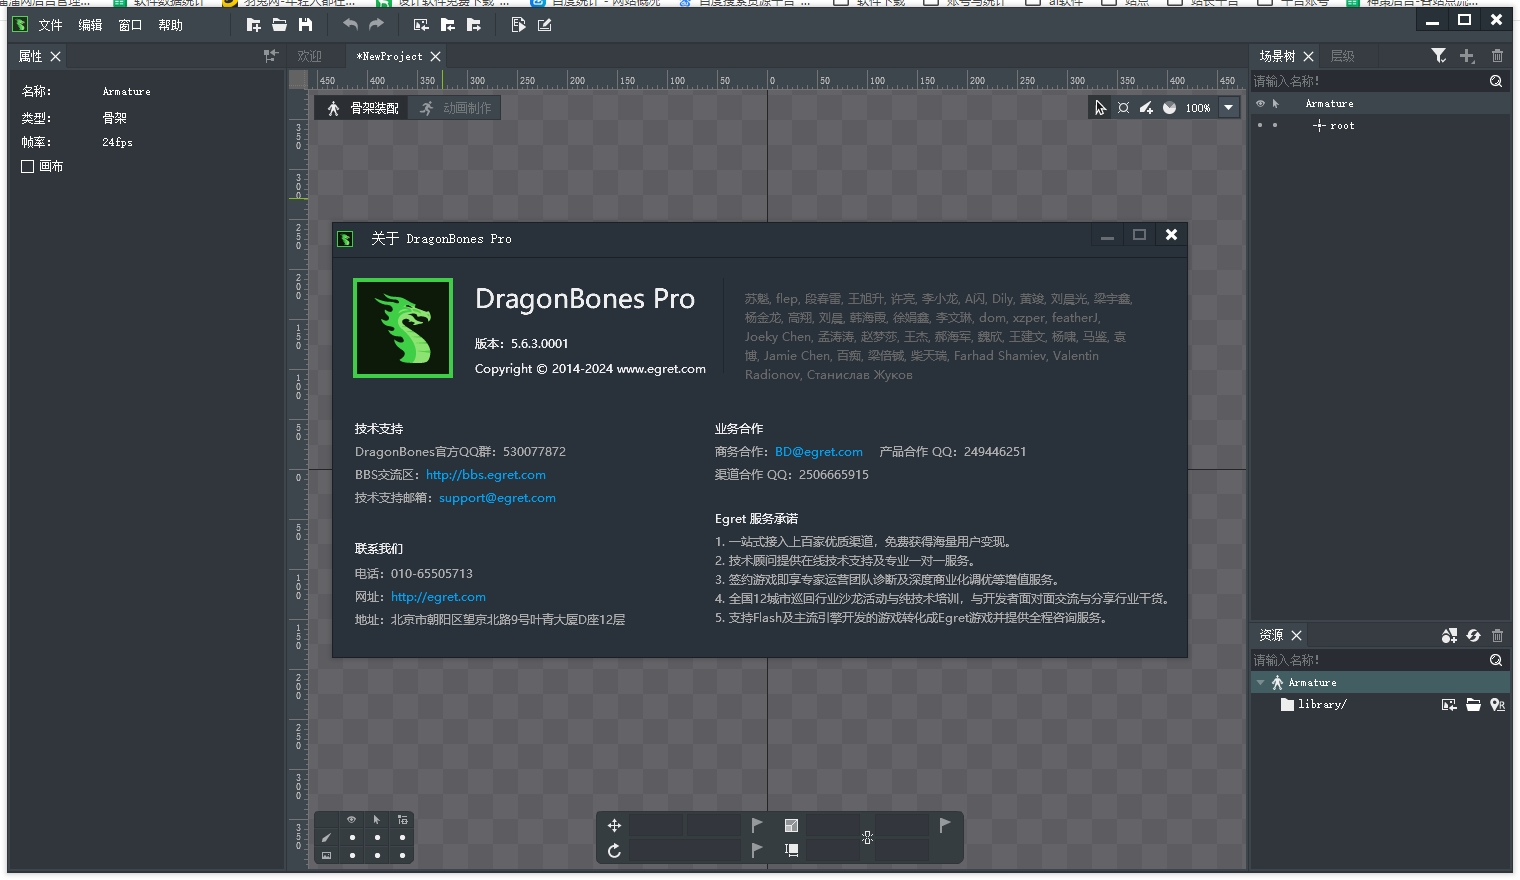Click the folder icon with left arrow
Viewport: 1520px width, 880px height.
pyautogui.click(x=447, y=25)
